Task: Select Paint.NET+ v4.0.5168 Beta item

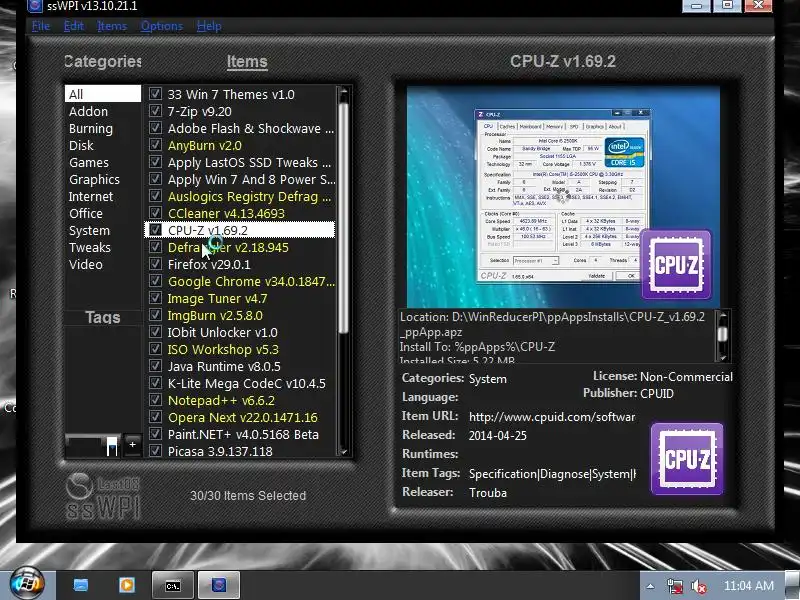Action: [243, 435]
